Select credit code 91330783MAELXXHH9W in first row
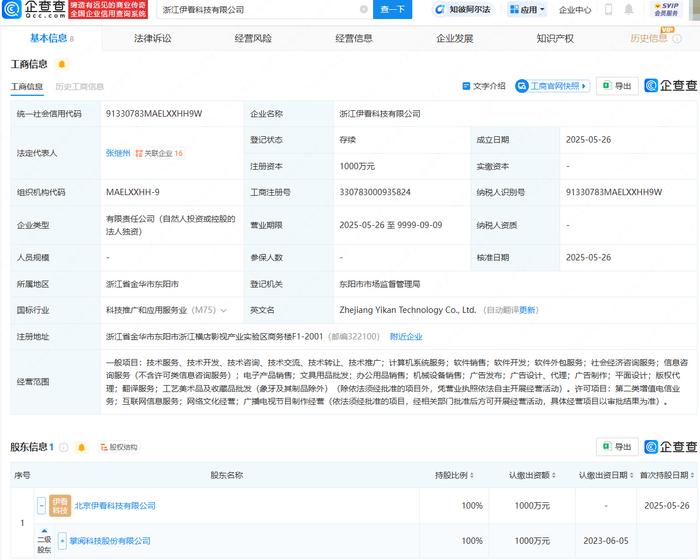700x560 pixels. (x=154, y=113)
